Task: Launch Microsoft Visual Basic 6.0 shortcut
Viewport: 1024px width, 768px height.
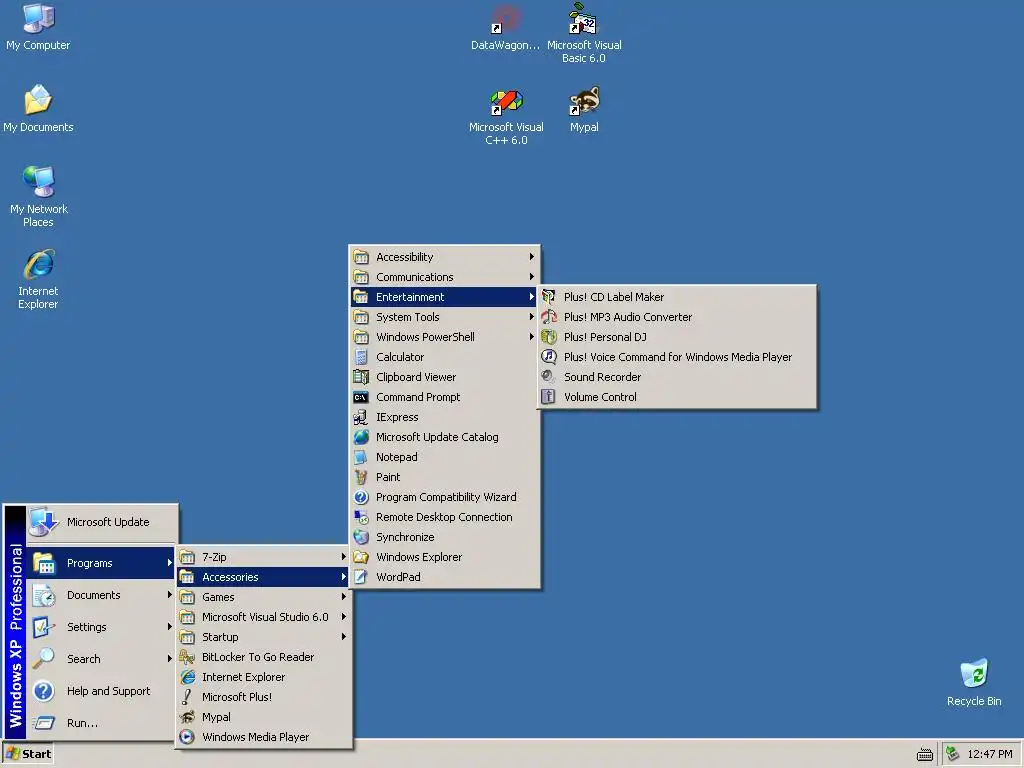Action: click(584, 33)
